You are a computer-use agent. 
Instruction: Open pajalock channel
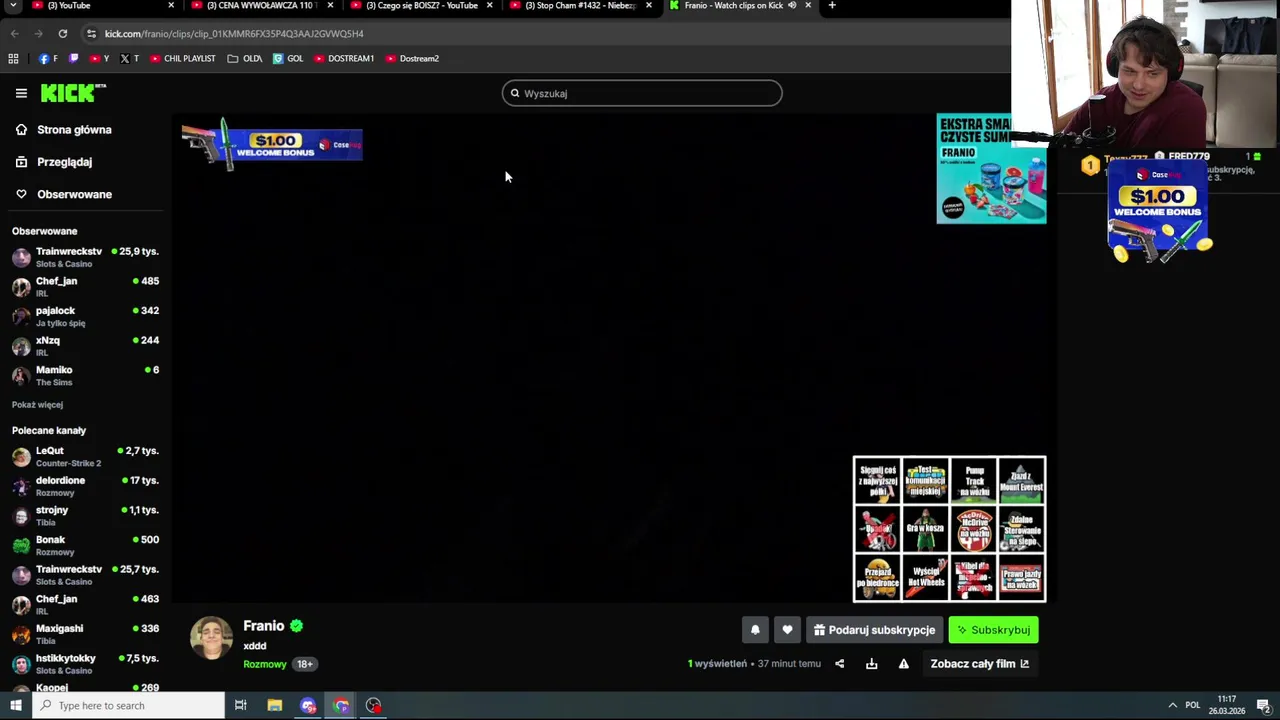point(85,316)
